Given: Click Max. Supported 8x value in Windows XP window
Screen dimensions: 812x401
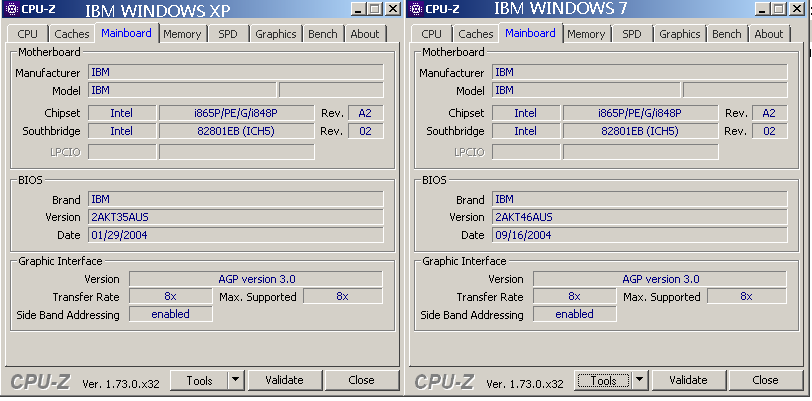Looking at the screenshot, I should pyautogui.click(x=343, y=296).
